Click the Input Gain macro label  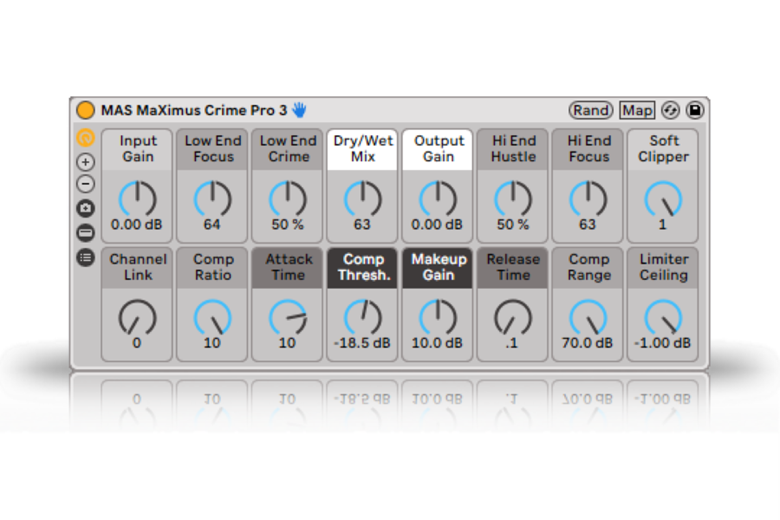pyautogui.click(x=137, y=149)
